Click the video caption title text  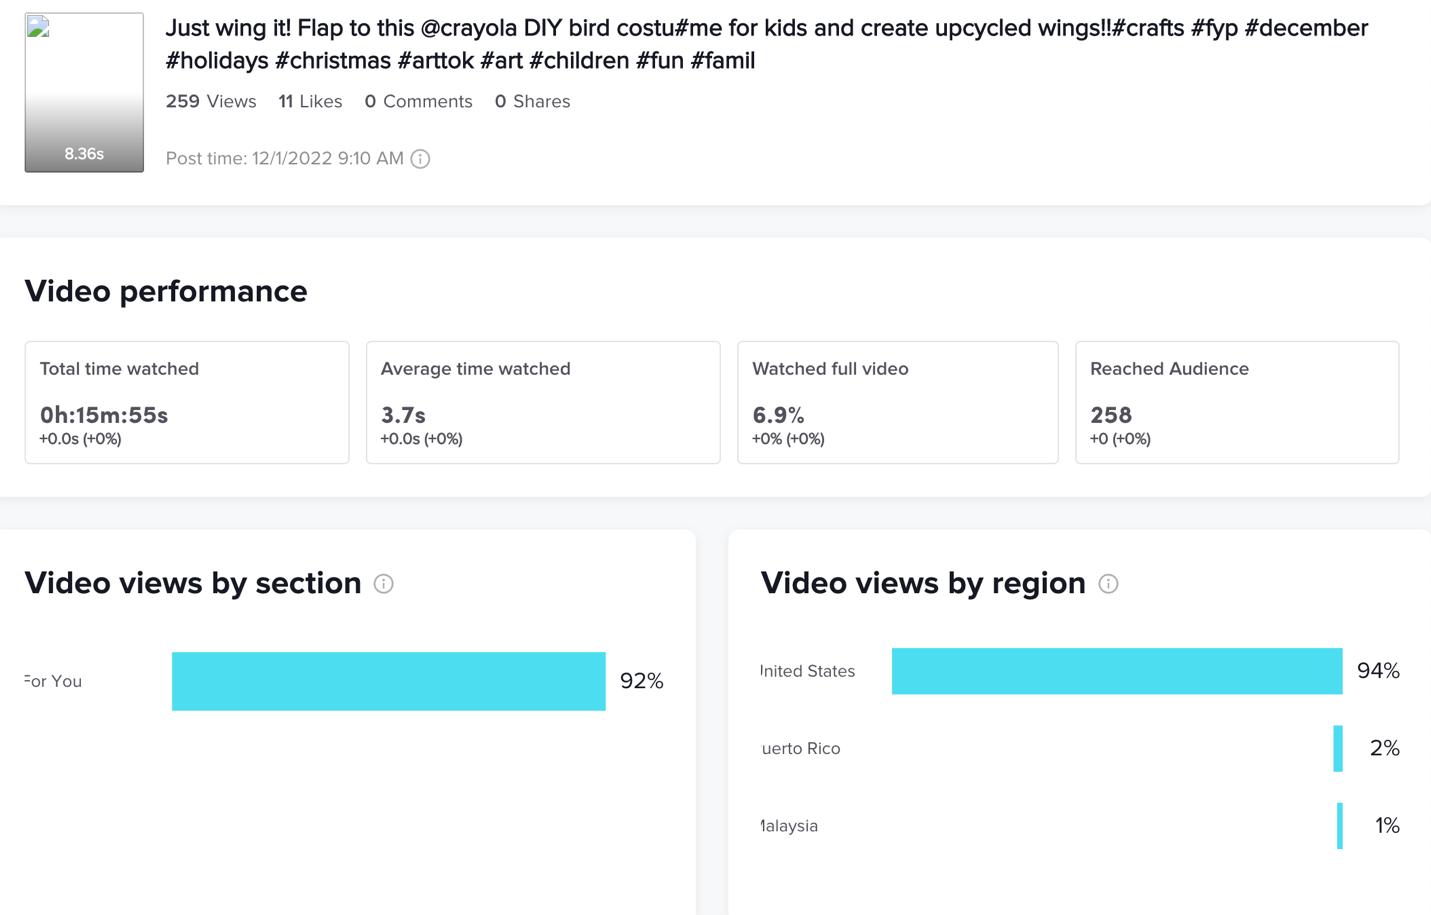766,44
